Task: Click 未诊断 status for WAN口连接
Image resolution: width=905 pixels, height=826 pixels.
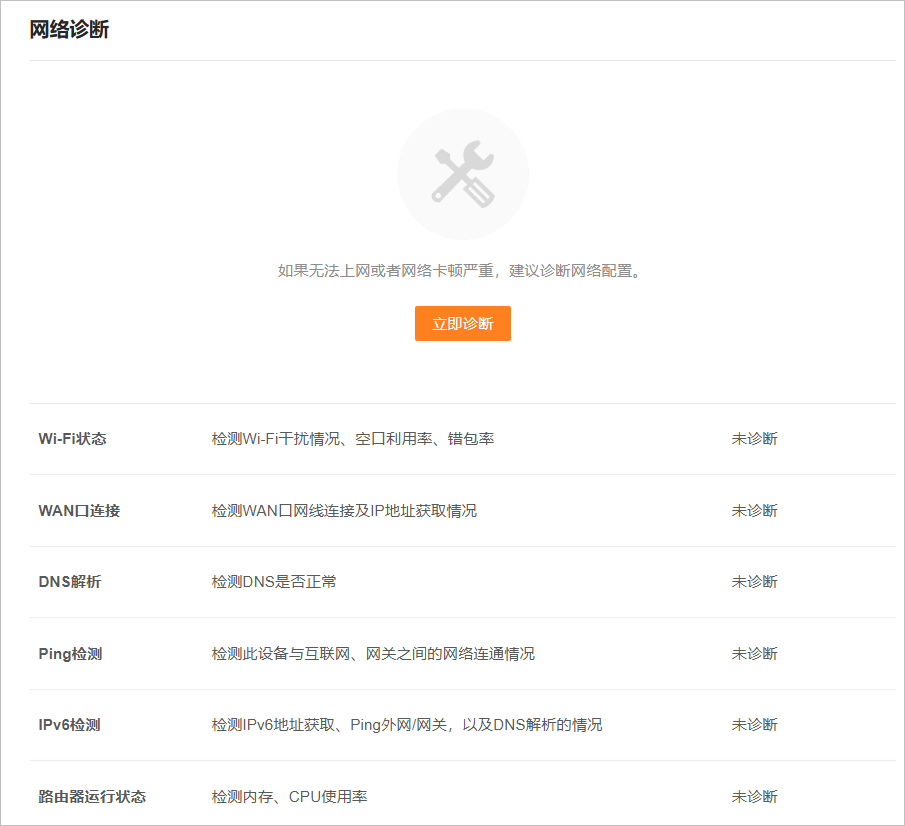Action: (754, 511)
